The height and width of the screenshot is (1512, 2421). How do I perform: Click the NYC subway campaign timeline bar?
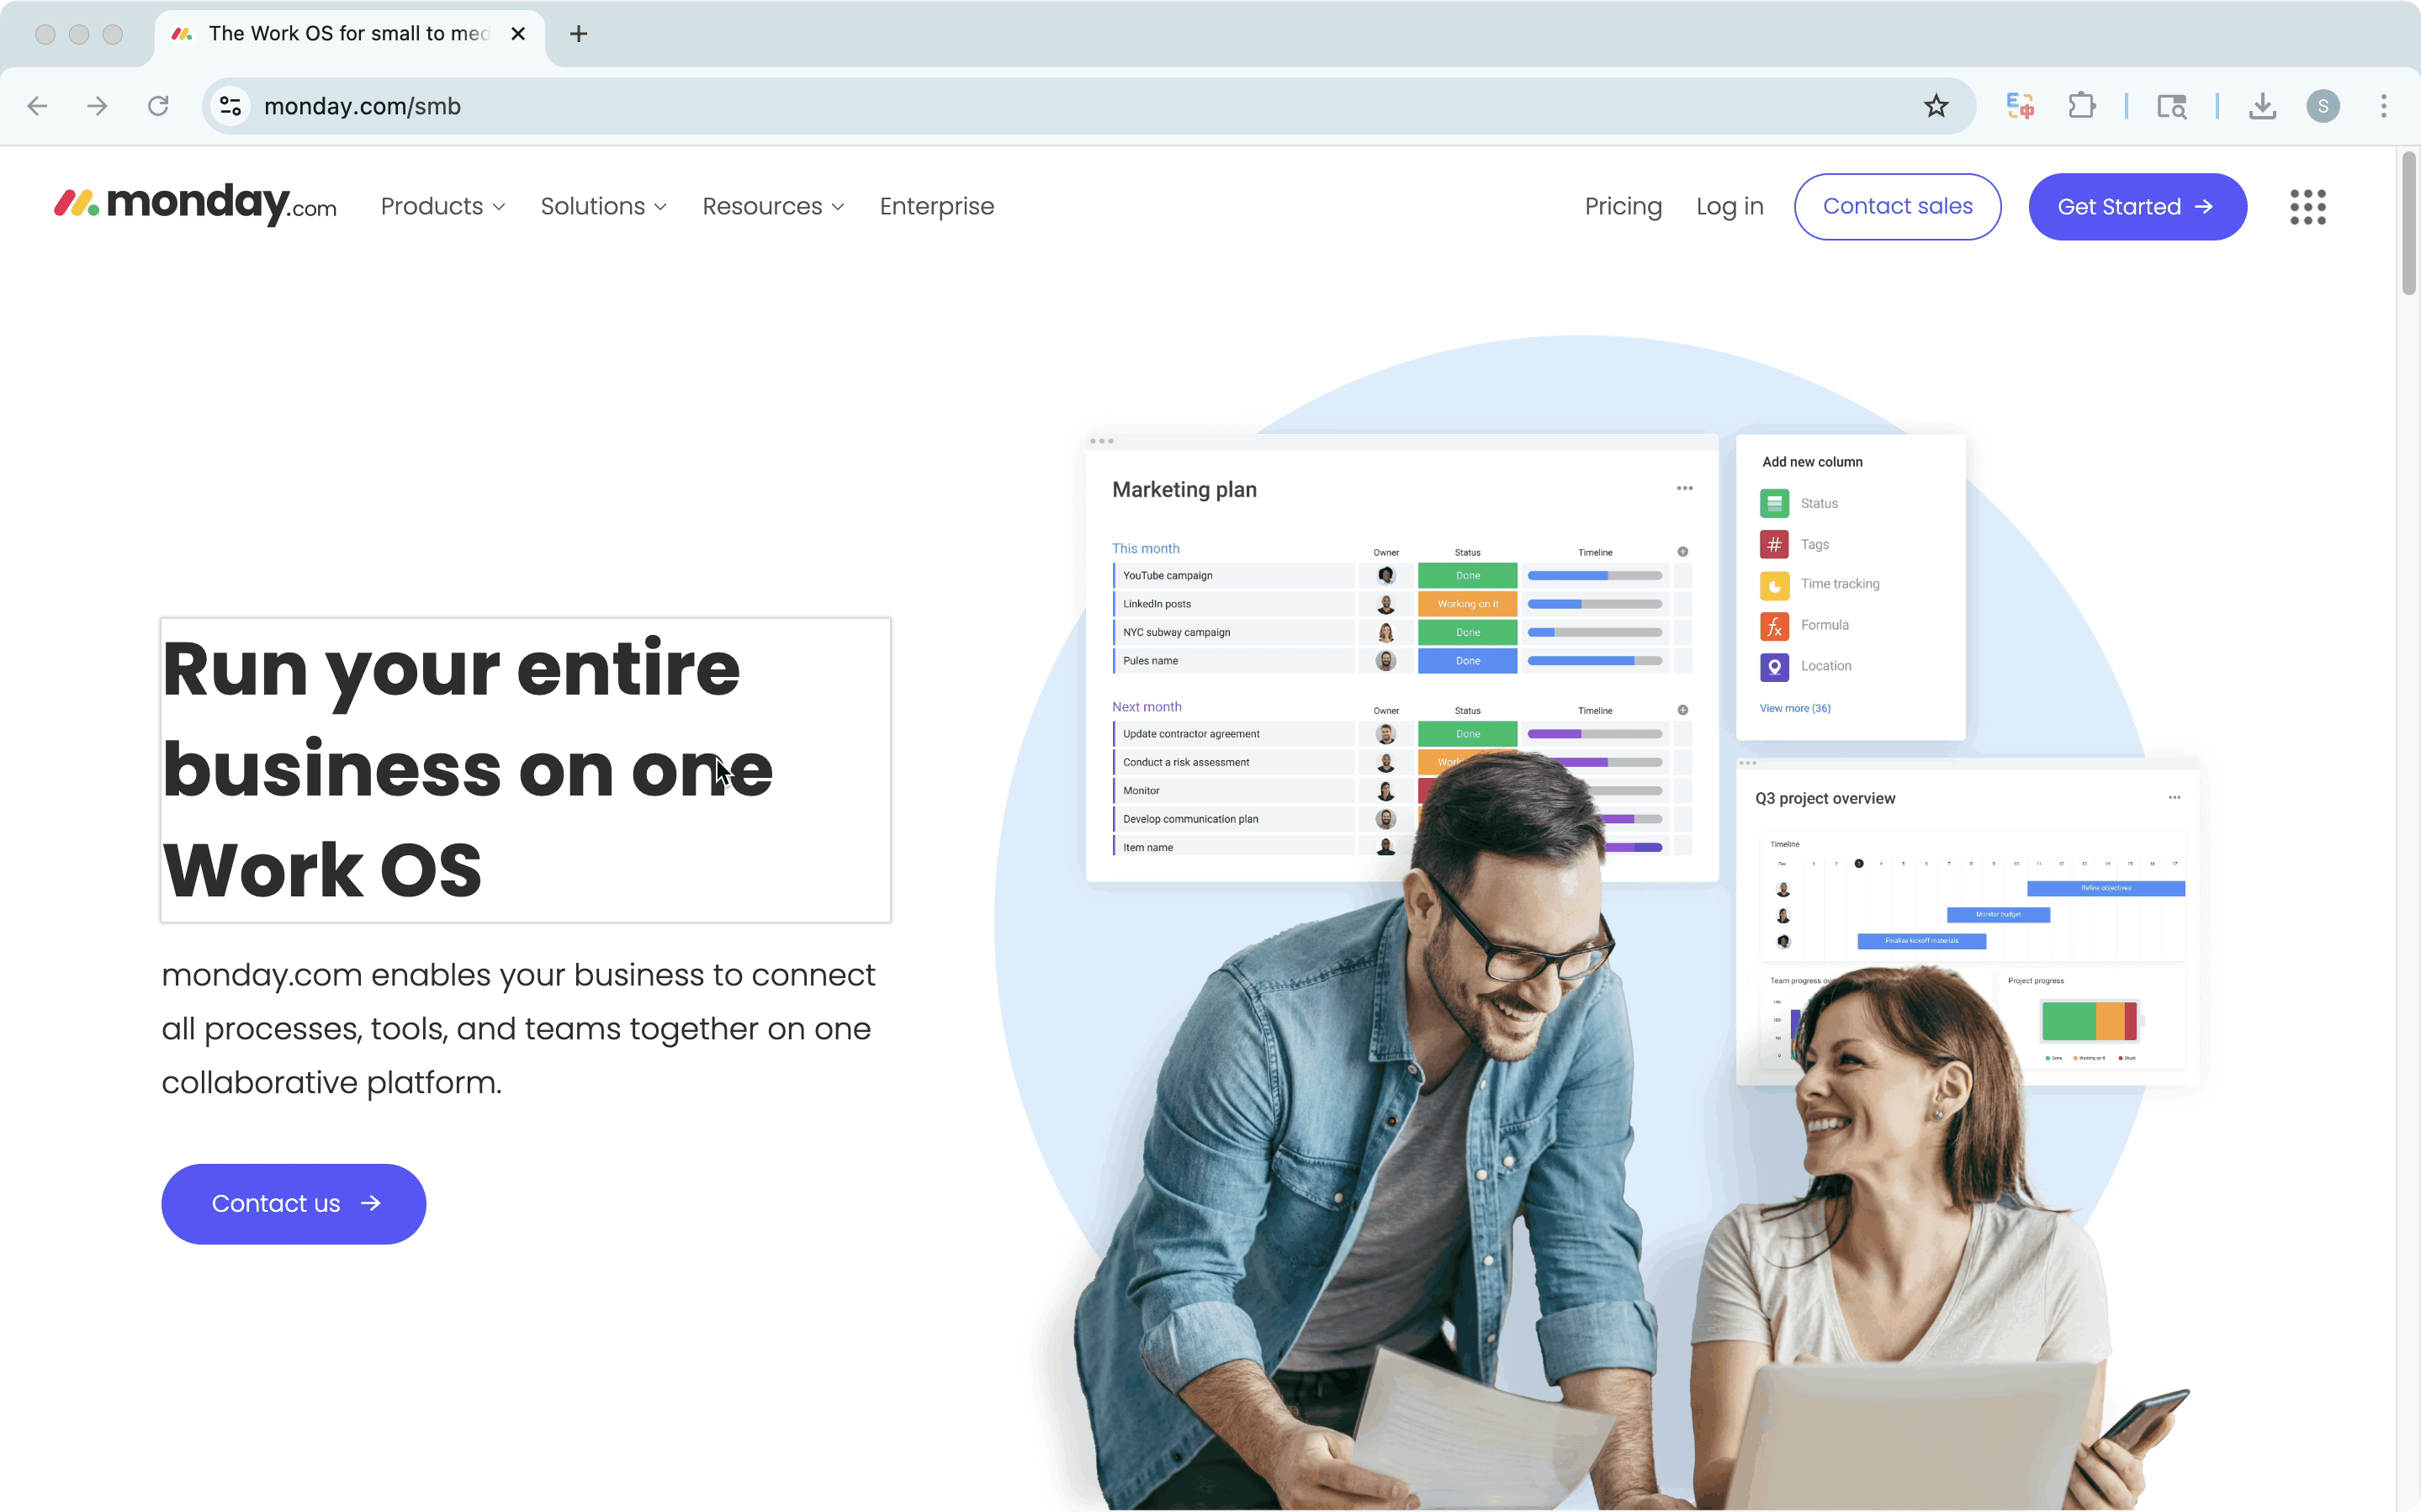tap(1594, 632)
